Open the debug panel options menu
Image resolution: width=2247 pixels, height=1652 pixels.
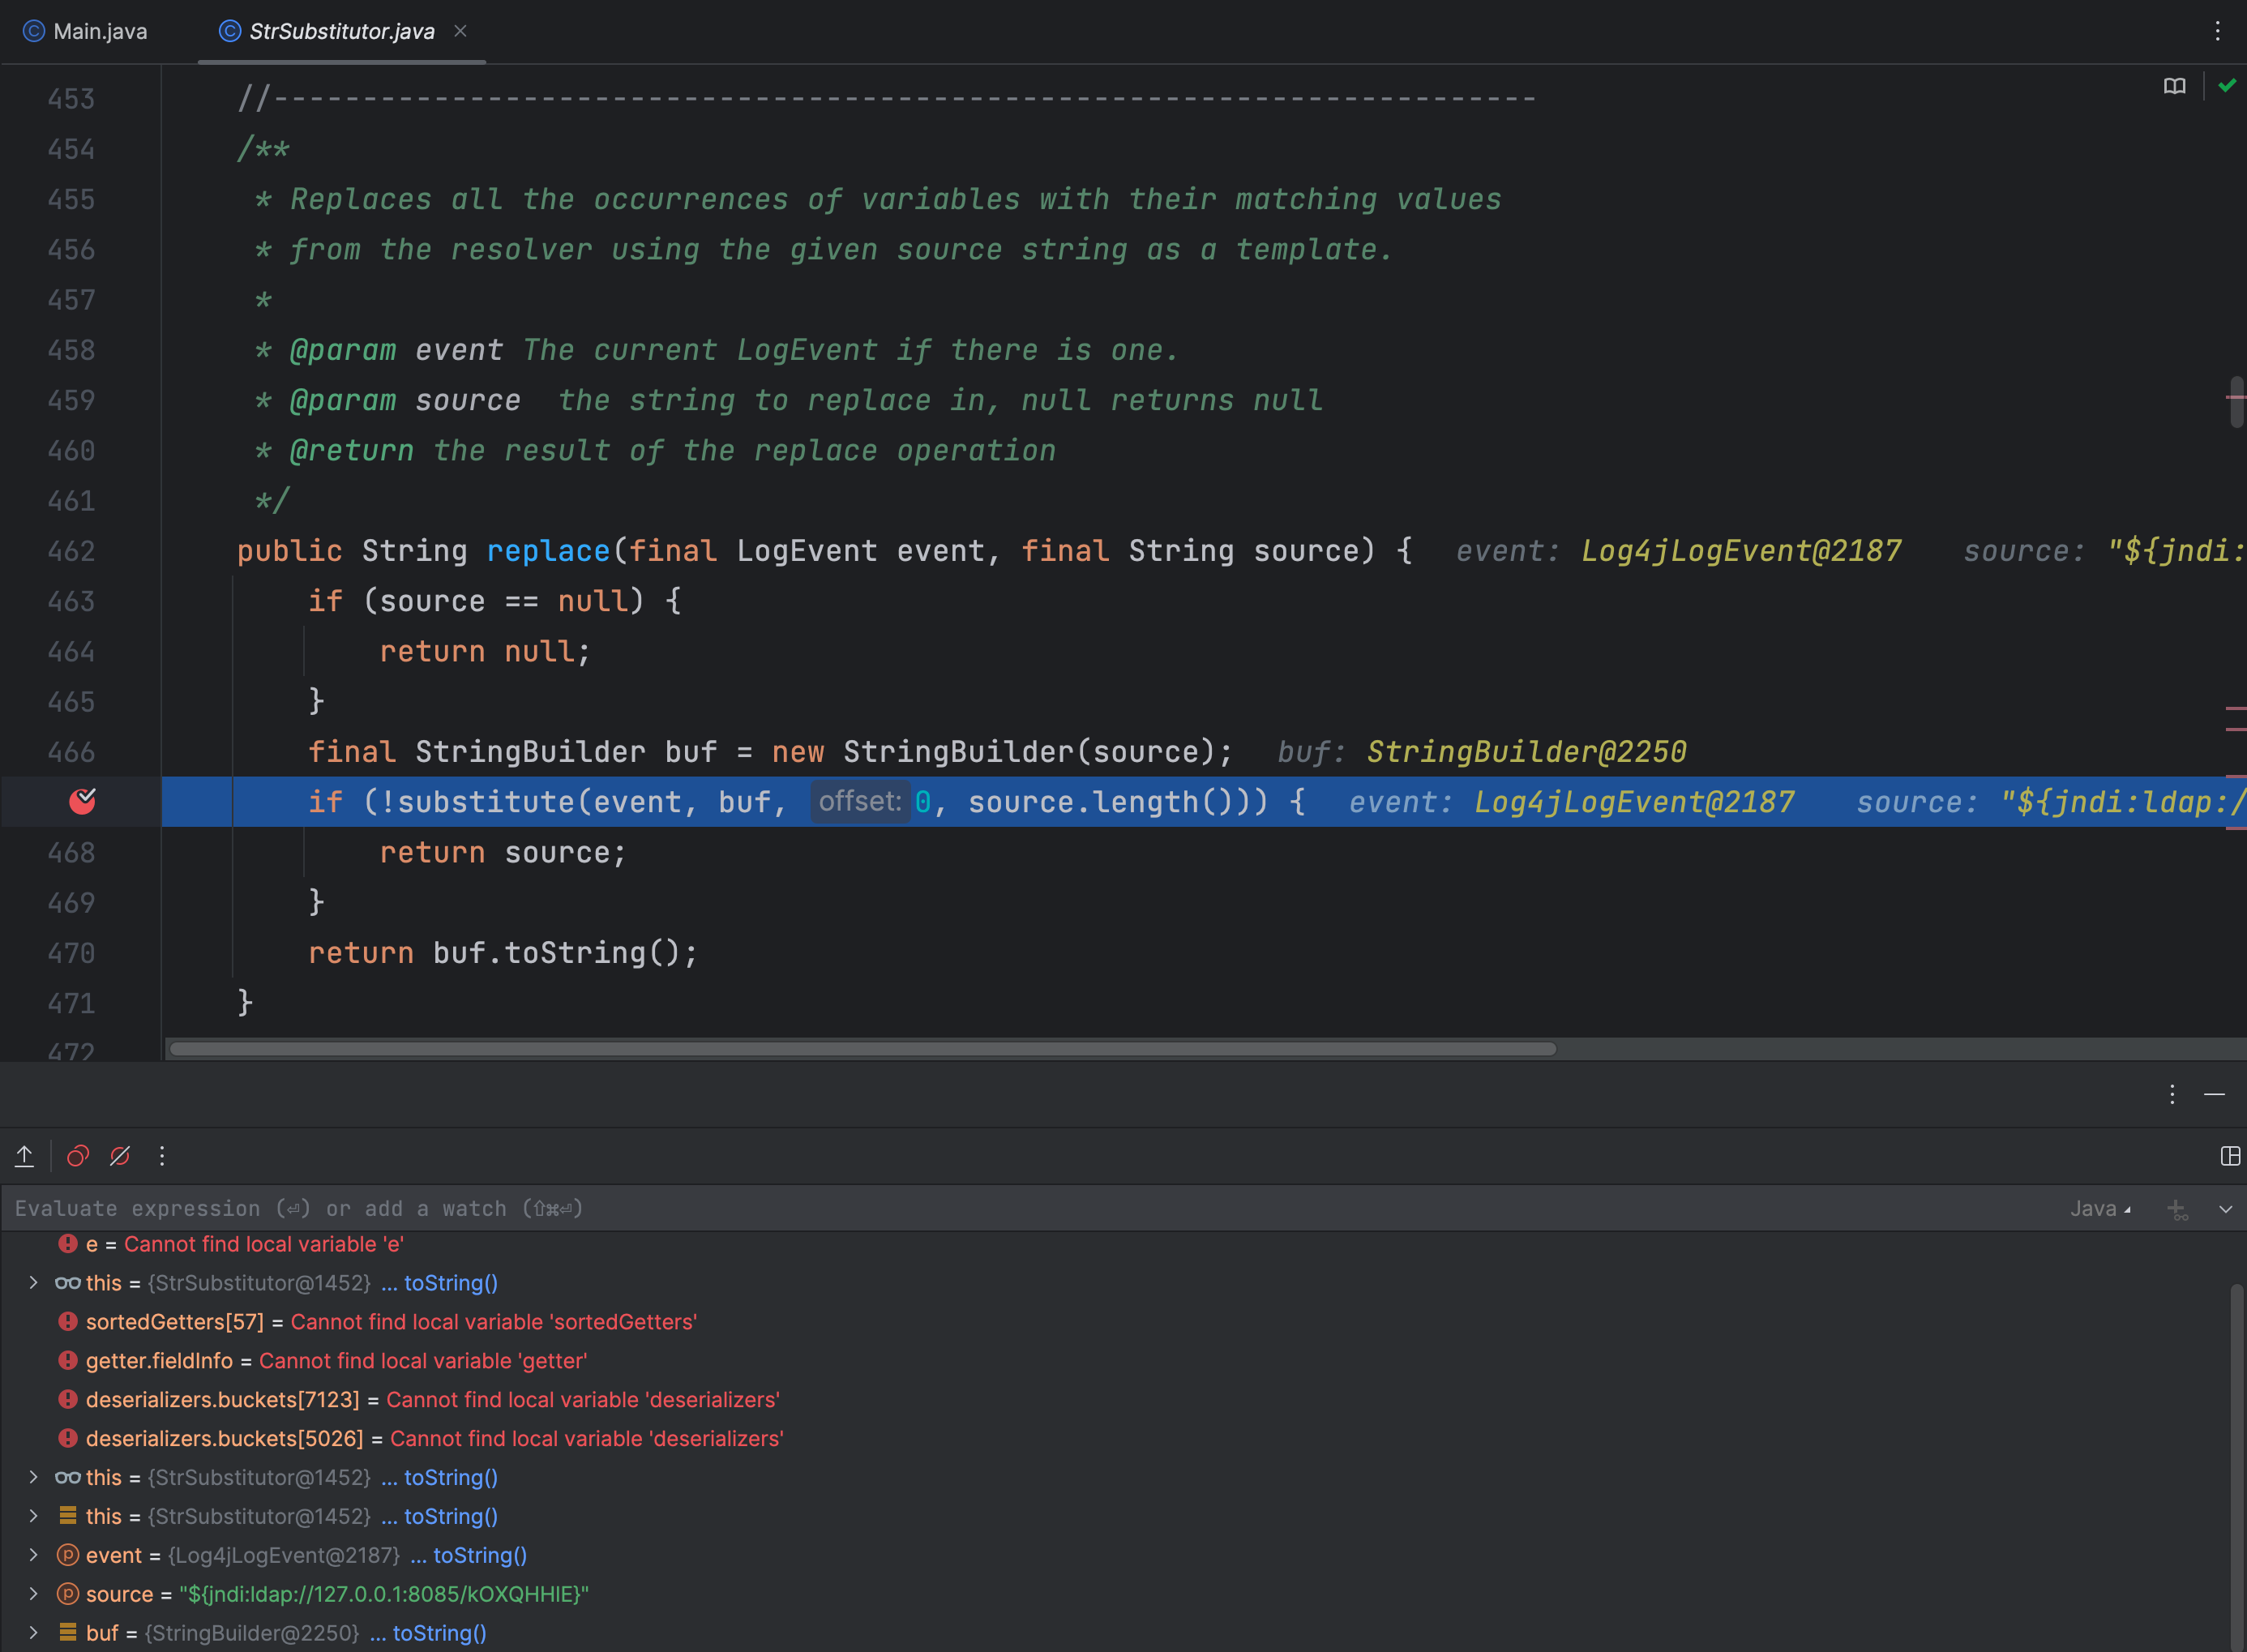[2172, 1094]
